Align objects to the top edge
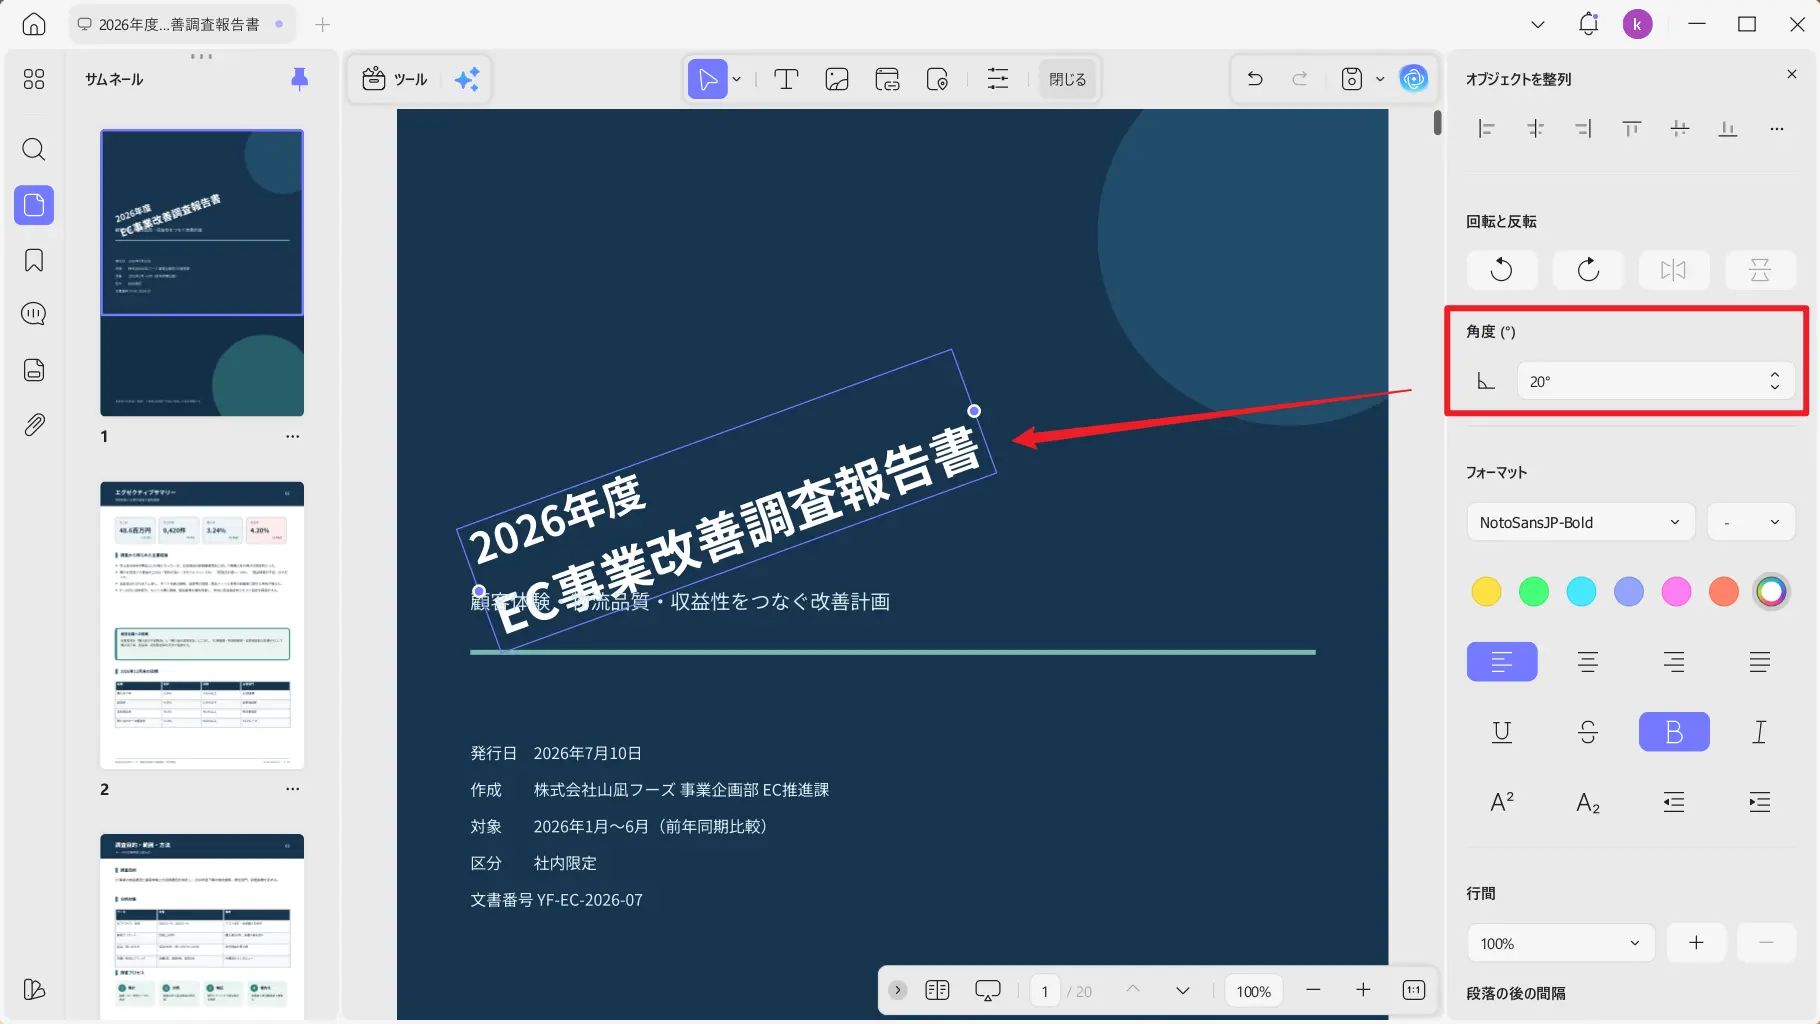 [x=1632, y=129]
